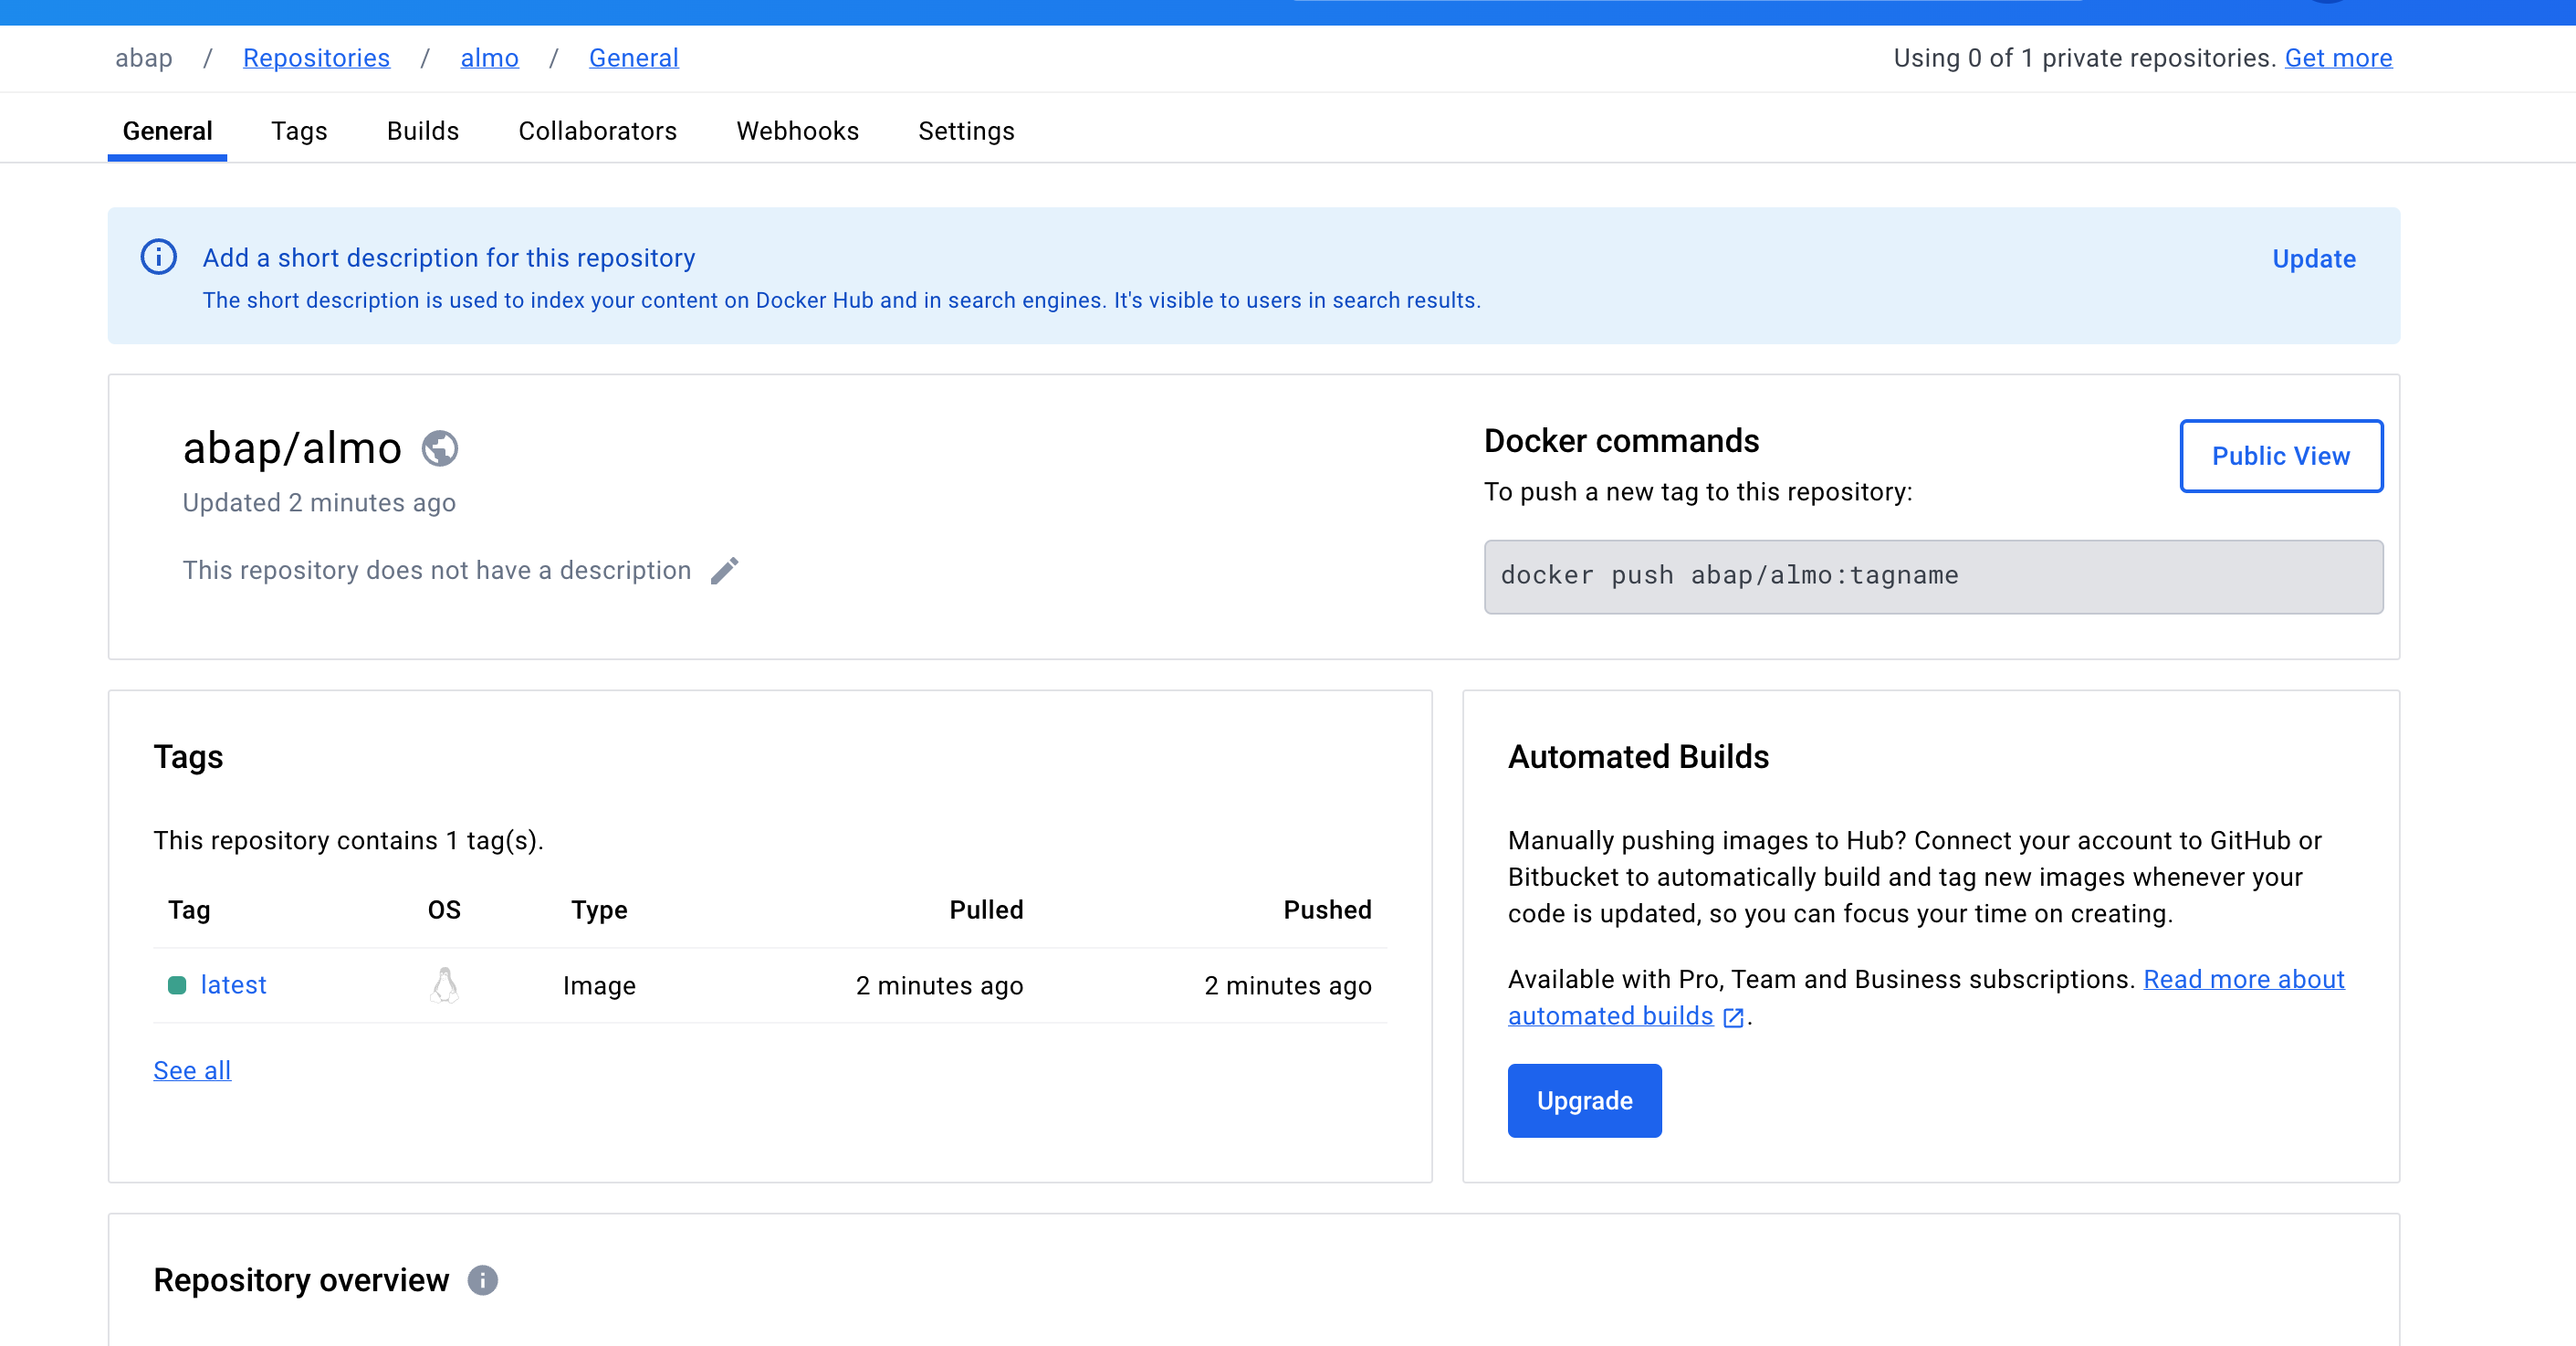The image size is (2576, 1346).
Task: Click the public globe icon beside abap/almo
Action: [440, 448]
